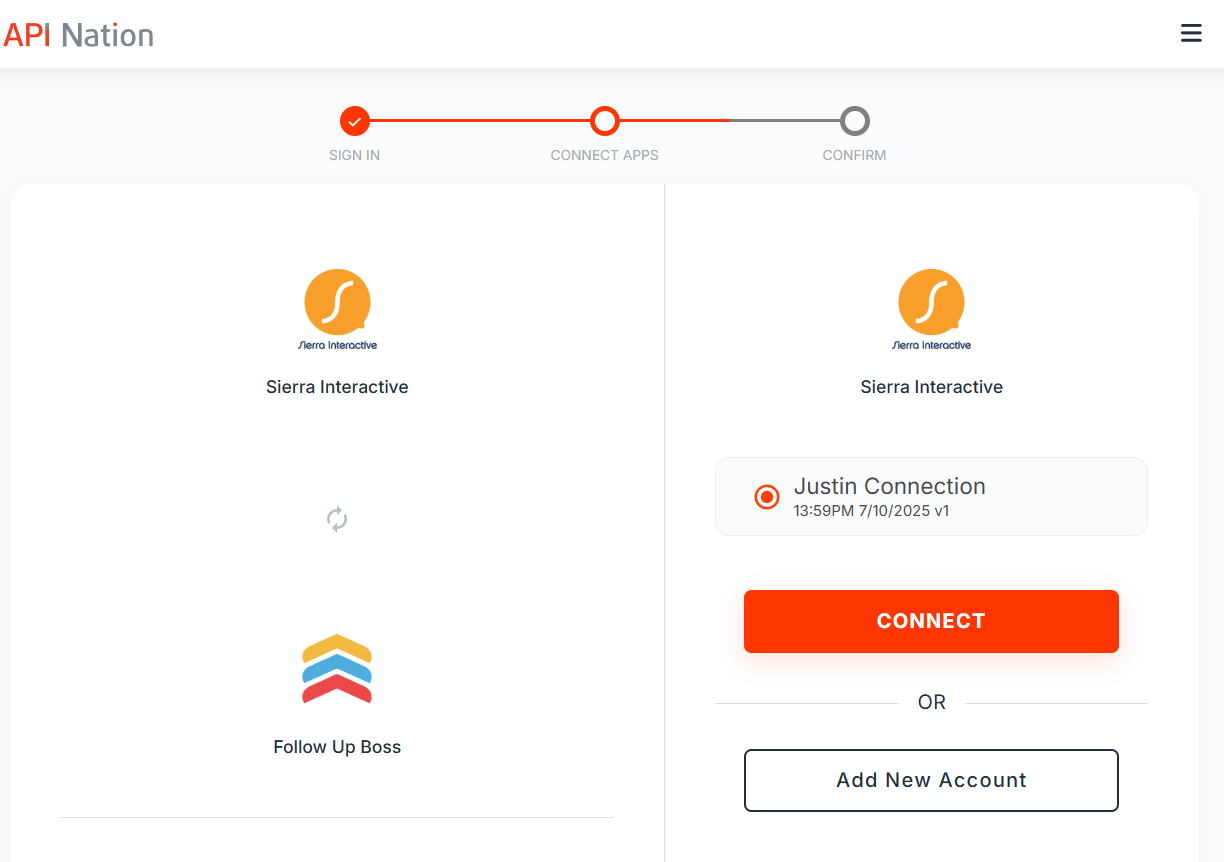Image resolution: width=1224 pixels, height=862 pixels.
Task: Click the API Nation logo
Action: (79, 35)
